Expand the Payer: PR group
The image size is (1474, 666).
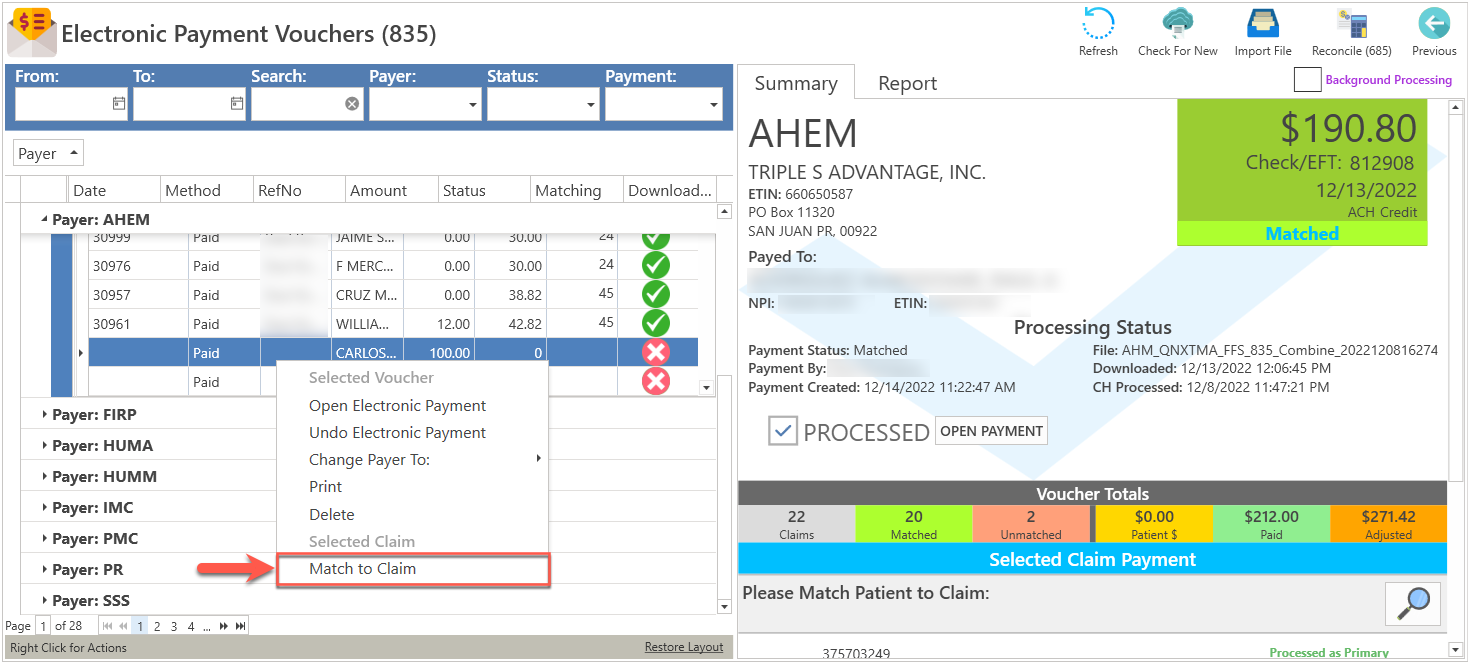pyautogui.click(x=44, y=570)
